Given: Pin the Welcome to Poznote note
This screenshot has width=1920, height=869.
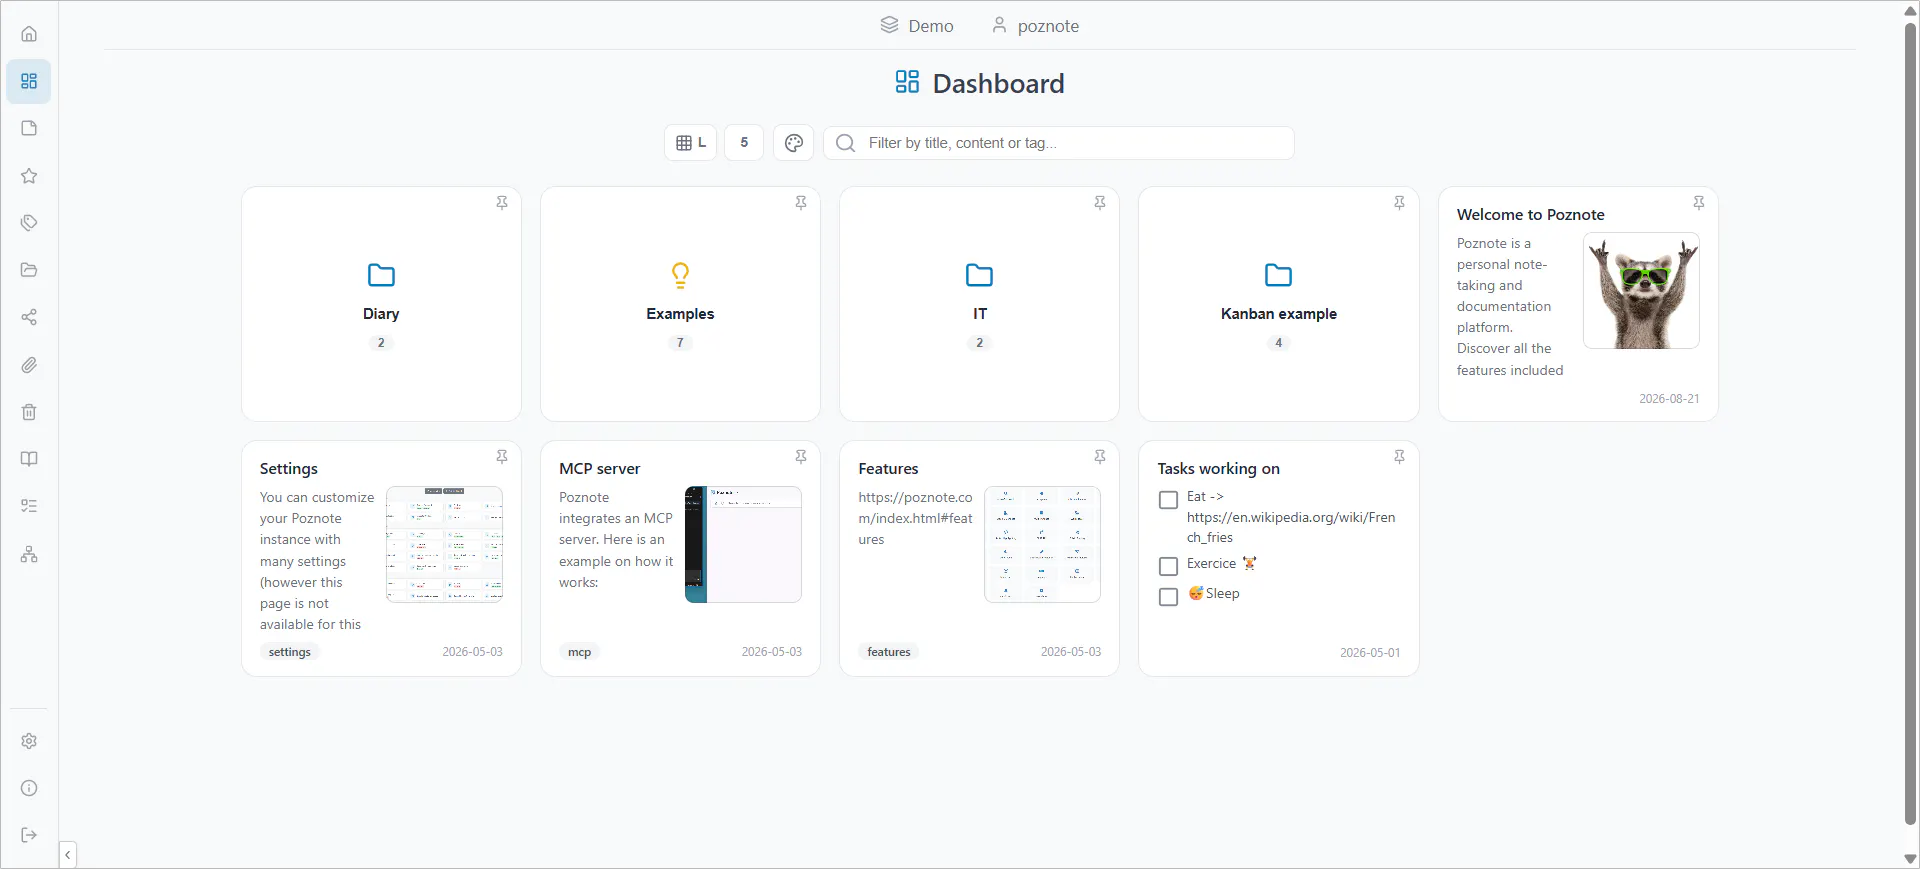Looking at the screenshot, I should [1698, 203].
